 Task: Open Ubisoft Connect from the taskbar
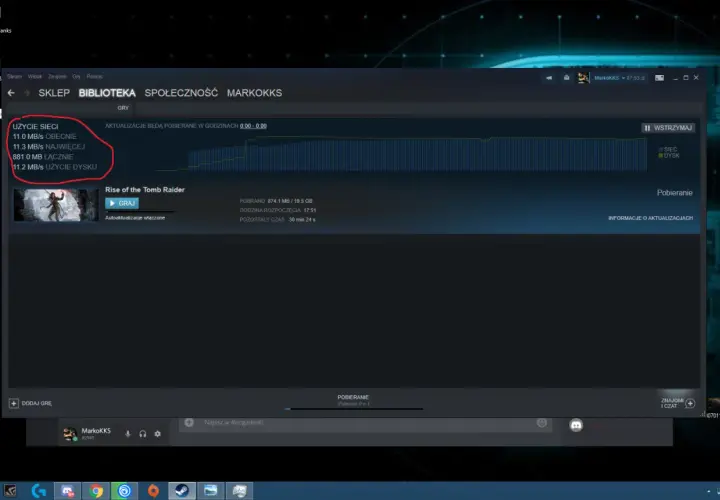(124, 491)
